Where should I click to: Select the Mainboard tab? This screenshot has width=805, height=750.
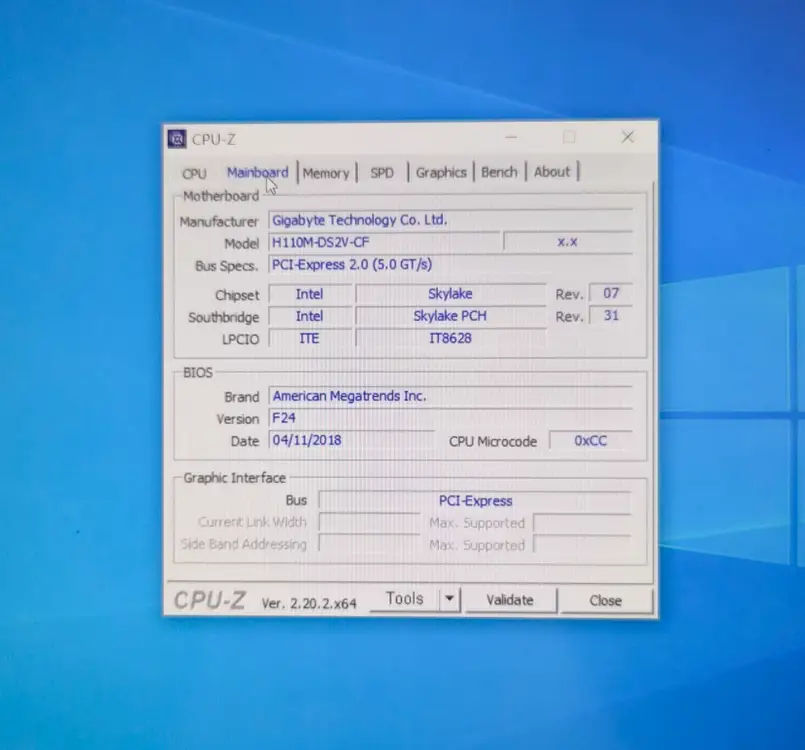(x=258, y=172)
